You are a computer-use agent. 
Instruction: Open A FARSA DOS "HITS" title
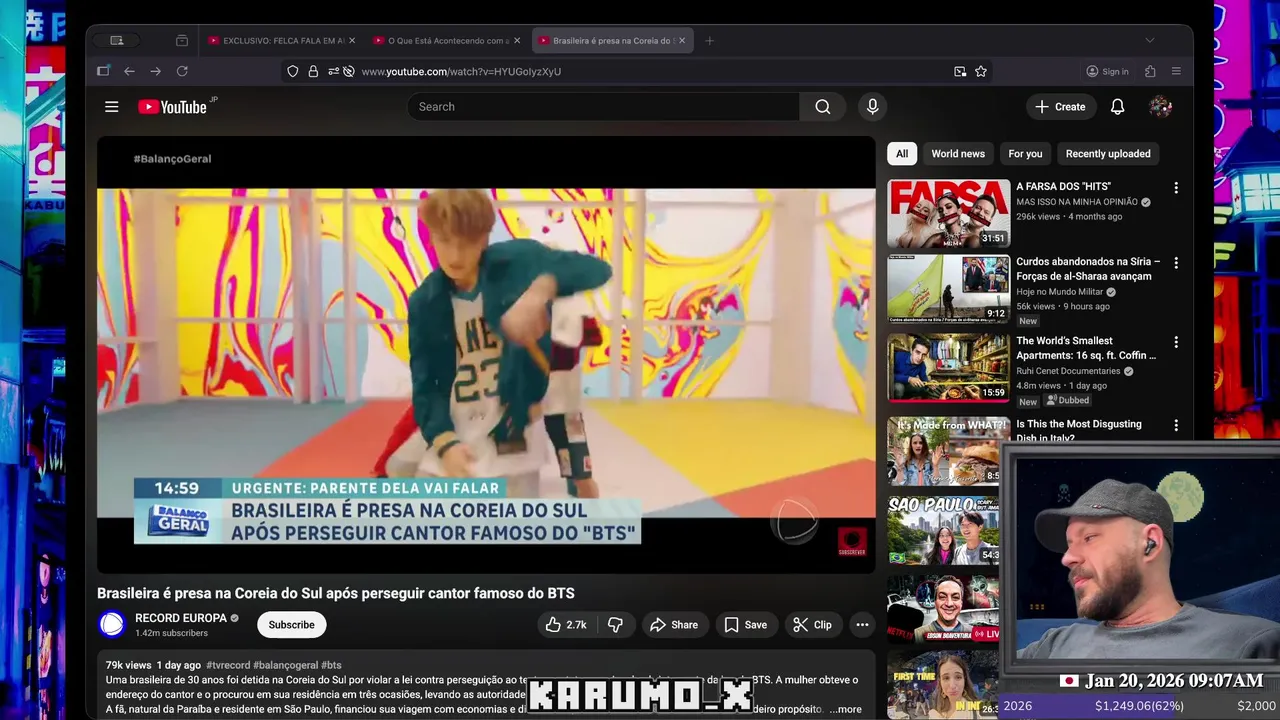[1063, 187]
